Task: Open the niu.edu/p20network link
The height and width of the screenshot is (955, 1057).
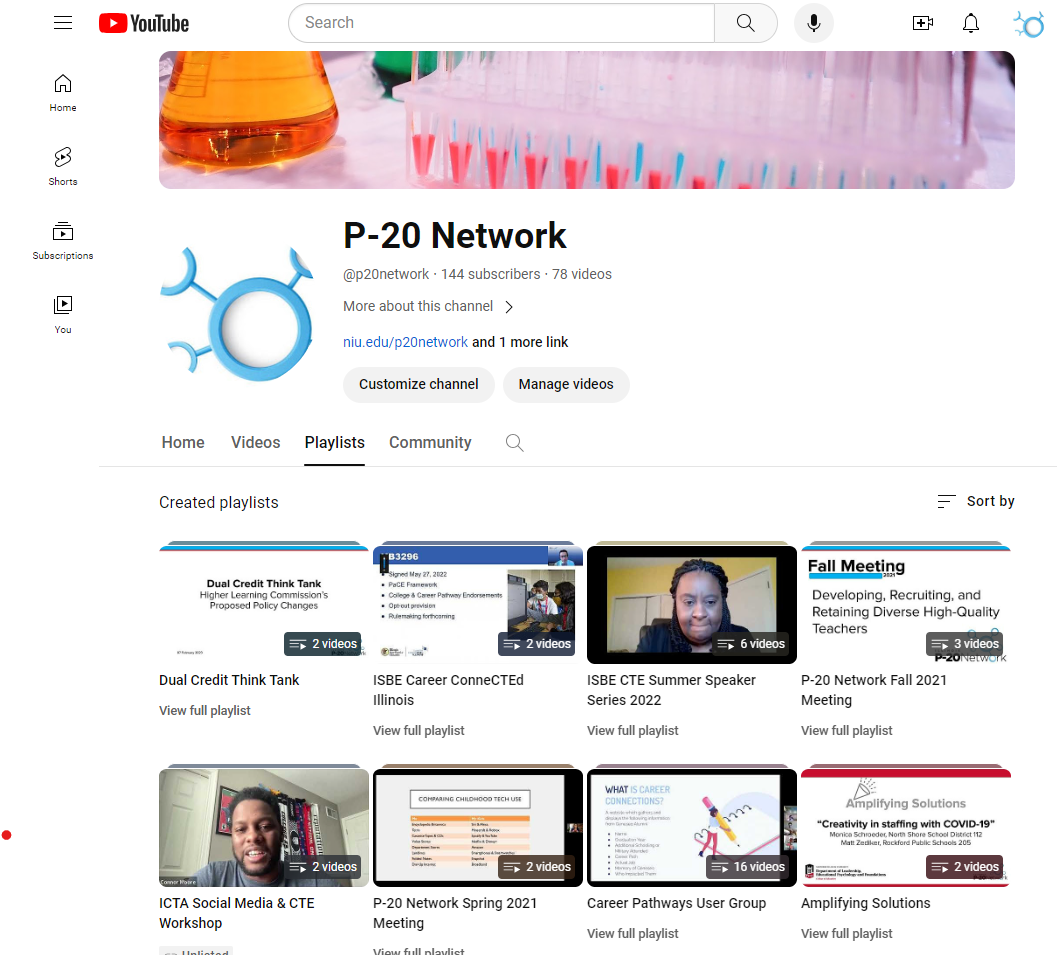Action: click(405, 342)
